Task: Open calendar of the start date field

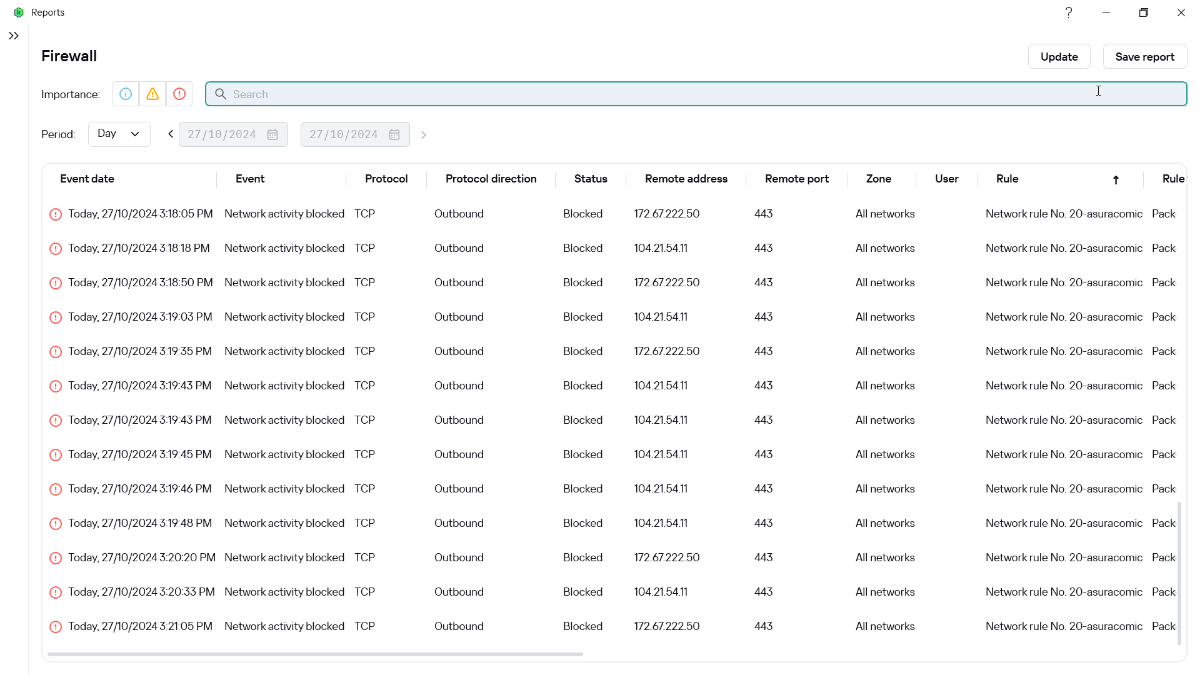Action: (272, 135)
